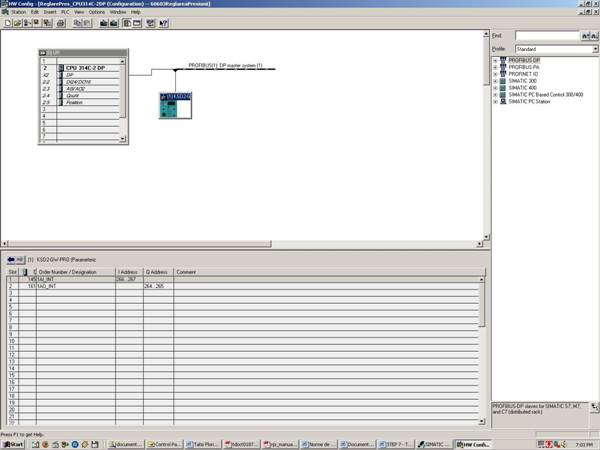Click the Print toolbar icon
600x450 pixels.
[60, 23]
